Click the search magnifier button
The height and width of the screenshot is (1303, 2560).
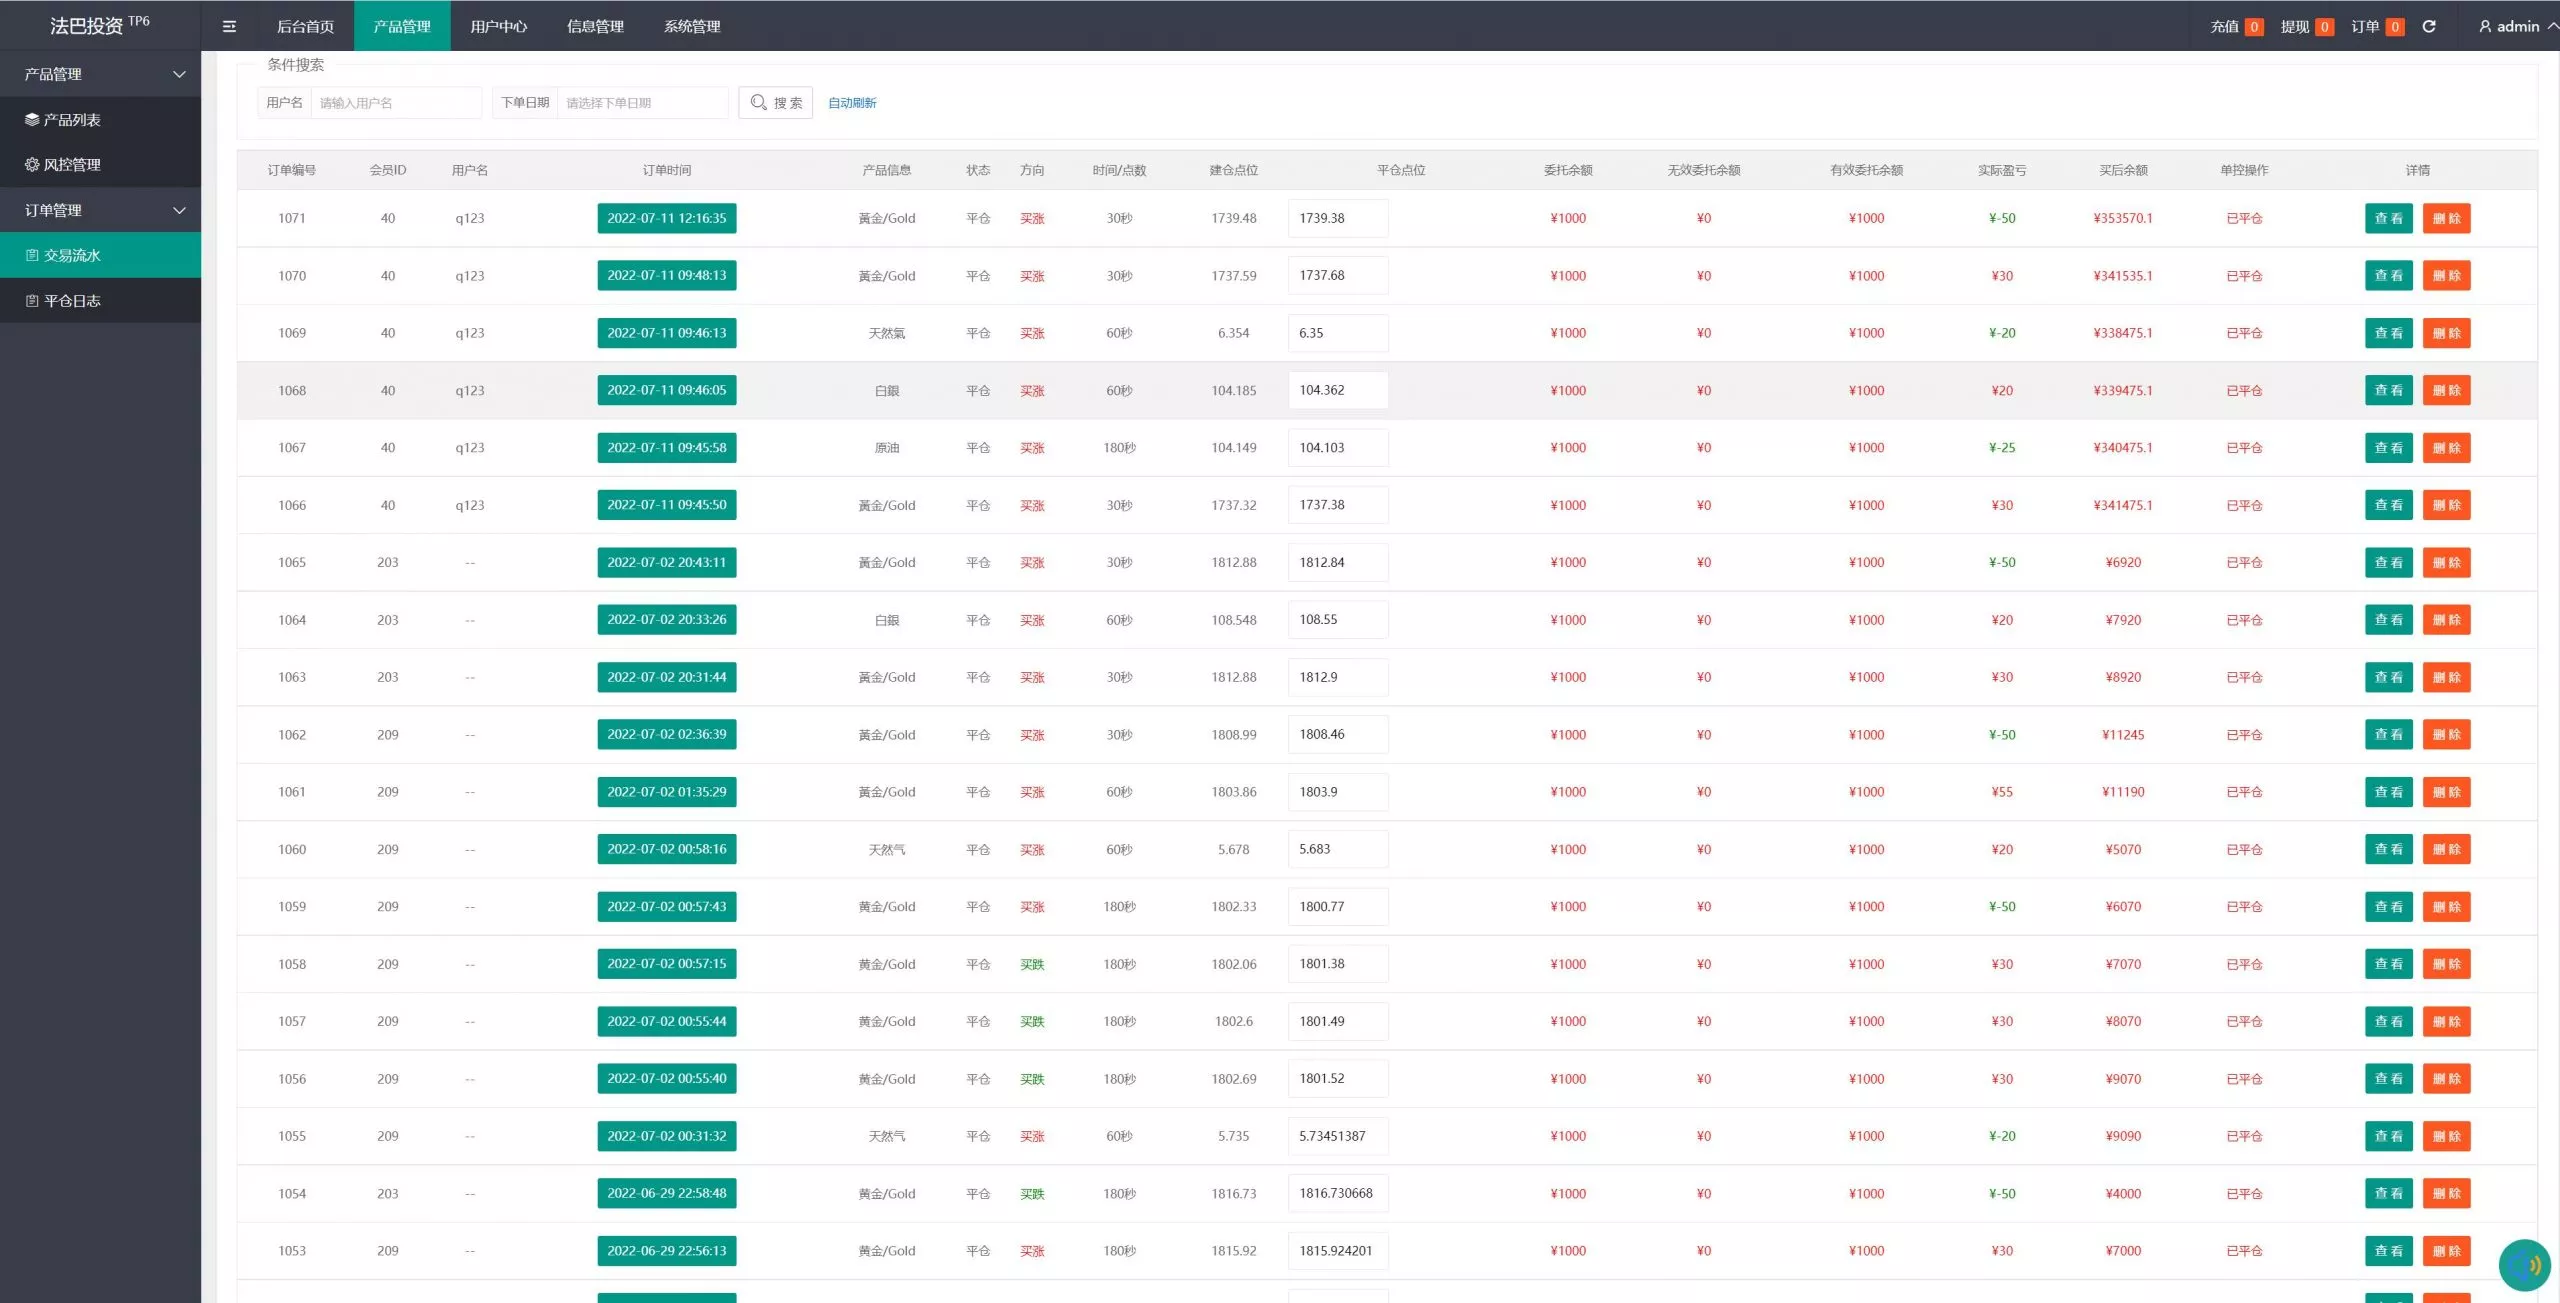point(775,102)
